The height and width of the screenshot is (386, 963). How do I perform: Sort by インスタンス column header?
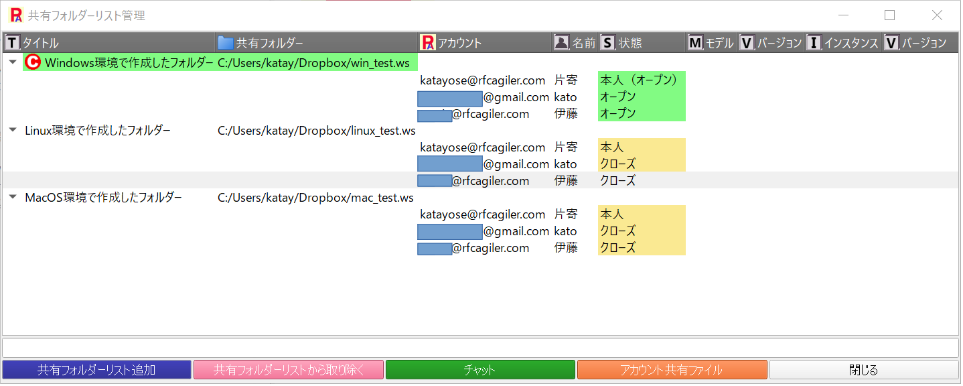click(x=843, y=43)
